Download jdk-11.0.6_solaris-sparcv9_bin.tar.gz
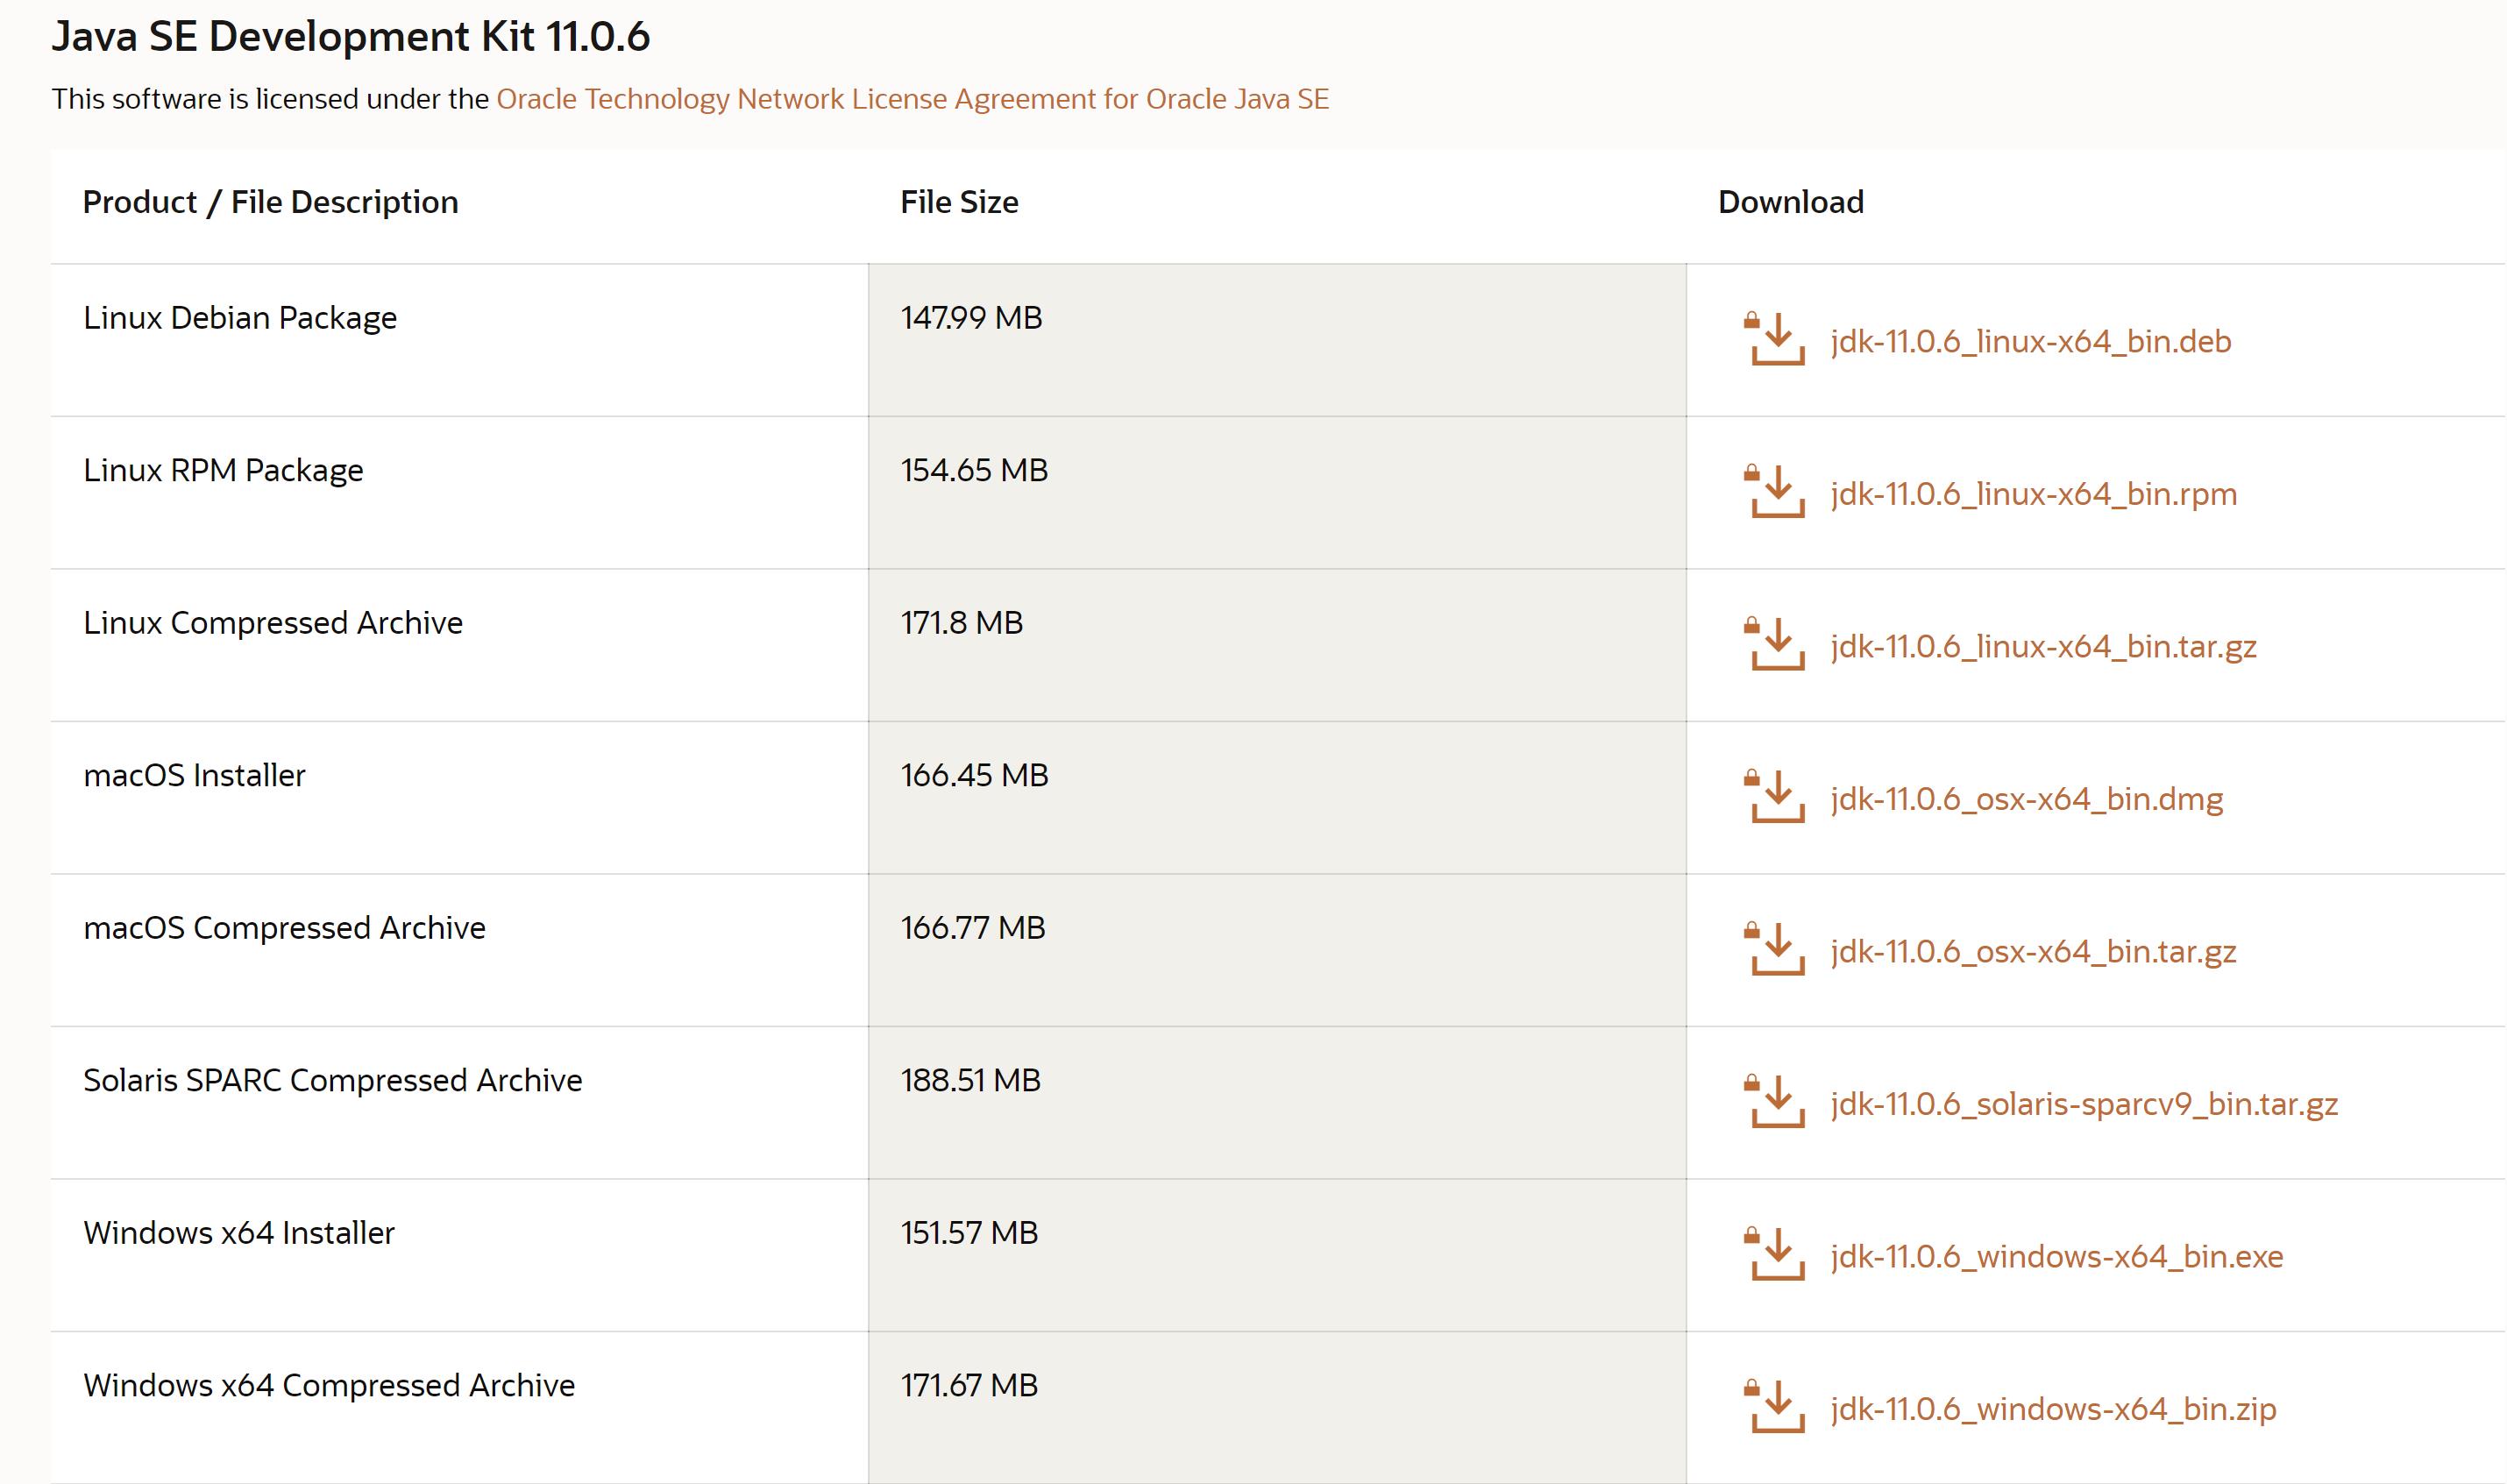 (x=2084, y=1104)
